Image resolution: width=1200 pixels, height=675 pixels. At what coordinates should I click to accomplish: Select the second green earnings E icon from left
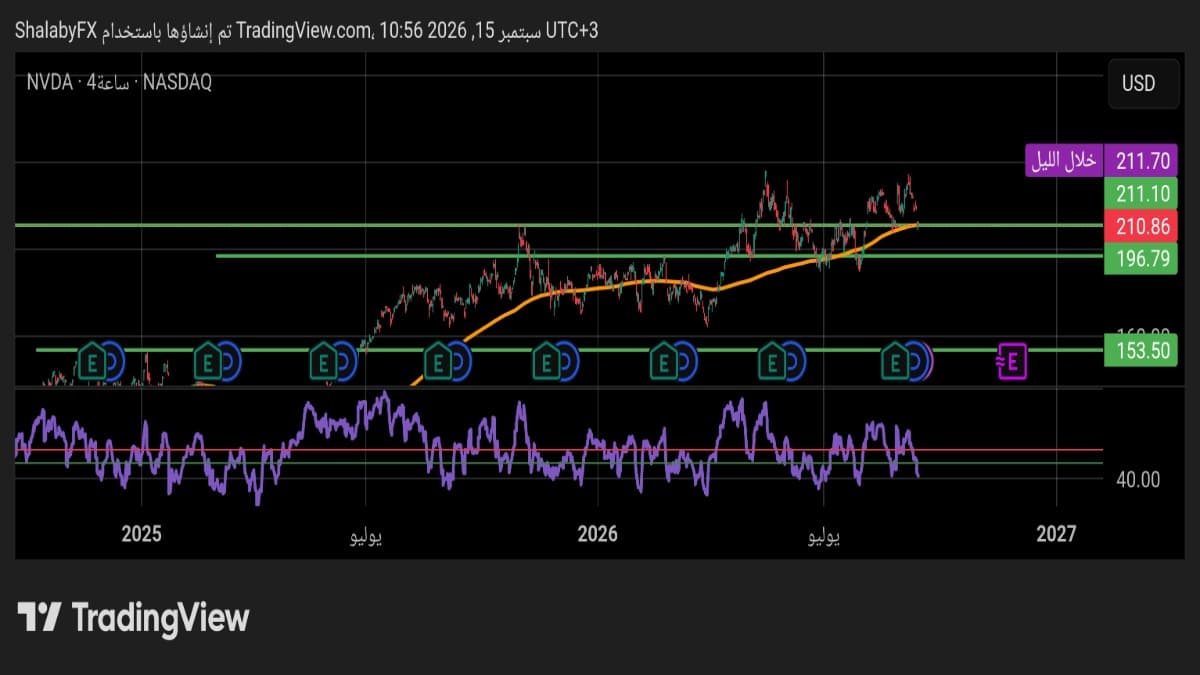pos(207,360)
